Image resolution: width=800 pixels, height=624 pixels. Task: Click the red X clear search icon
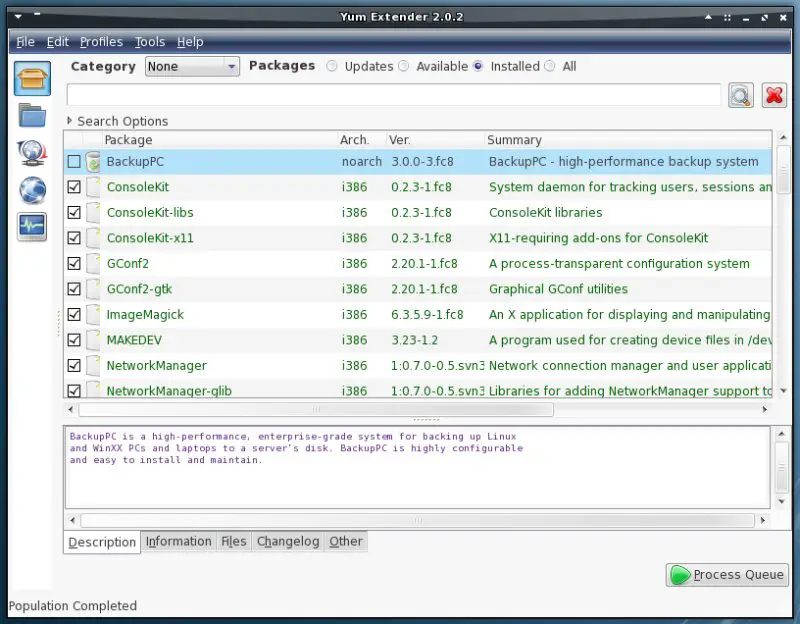(x=774, y=95)
